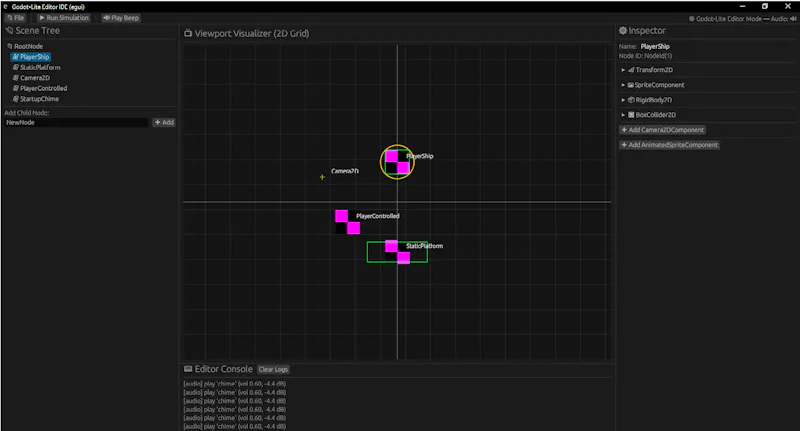
Task: Click the first audio chime log line
Action: pos(235,384)
